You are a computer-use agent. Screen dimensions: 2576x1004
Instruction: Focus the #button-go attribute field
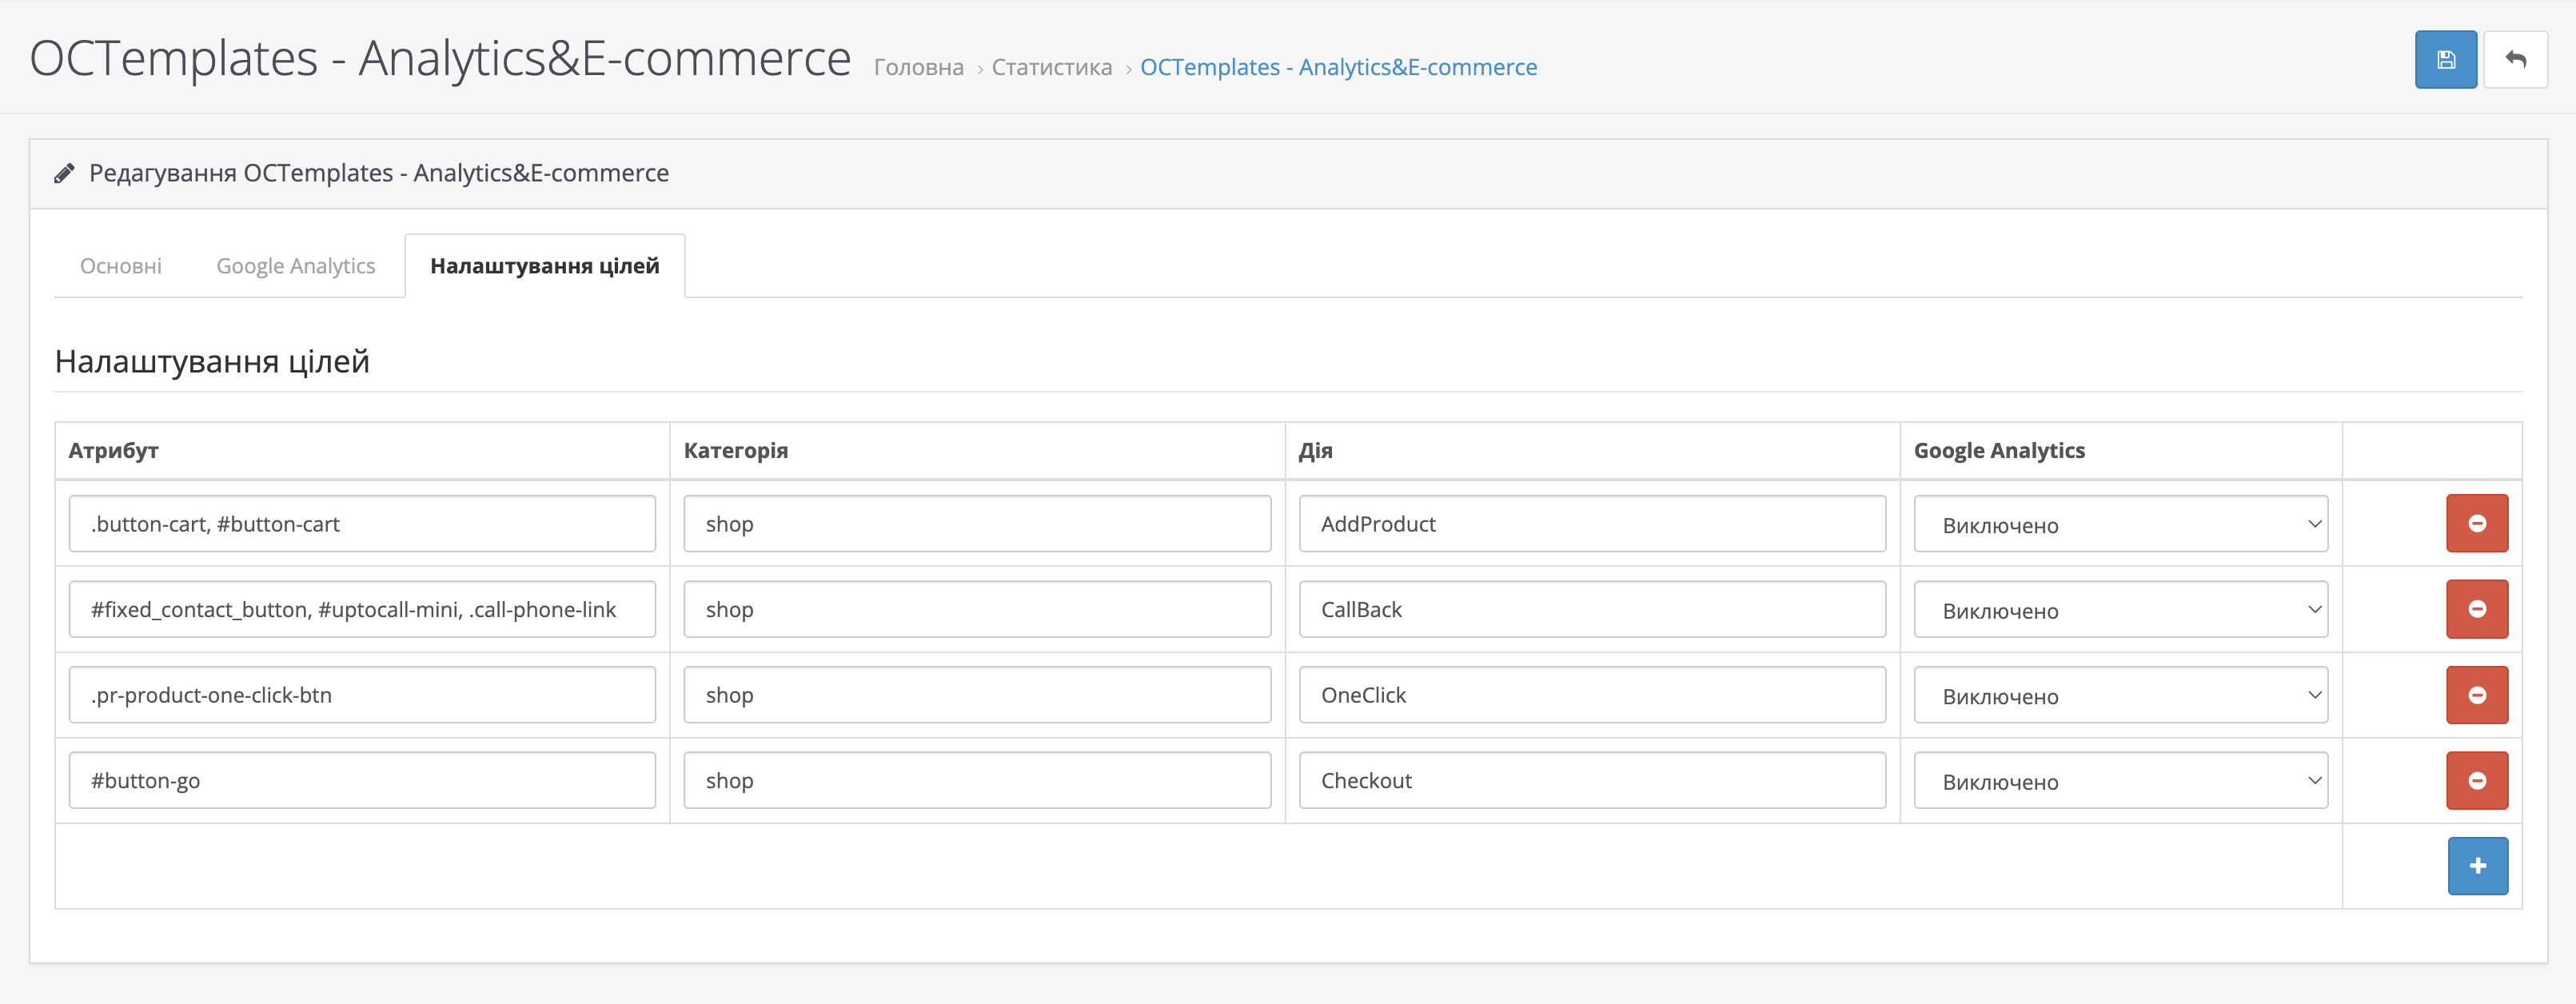pyautogui.click(x=362, y=781)
